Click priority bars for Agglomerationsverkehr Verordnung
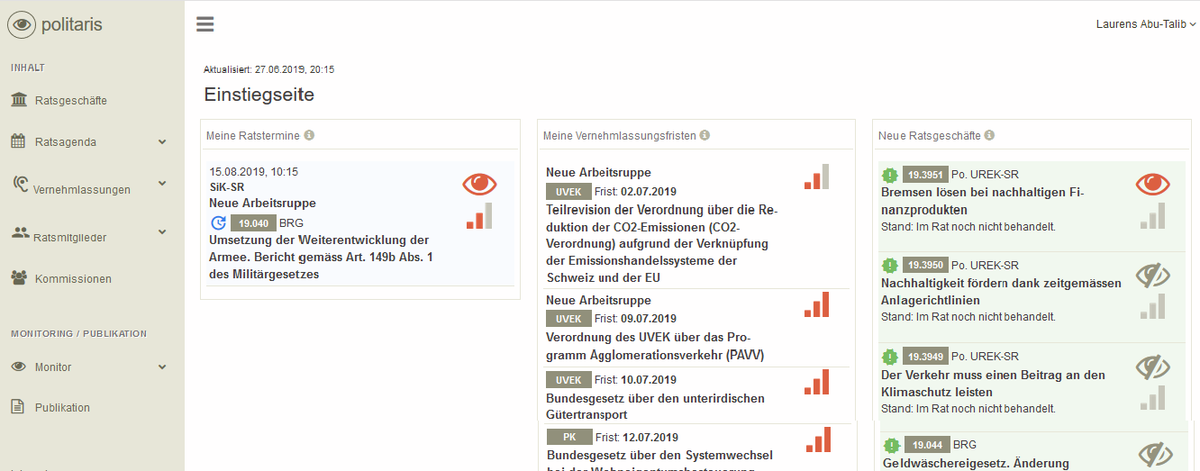The image size is (1200, 471). (x=817, y=305)
